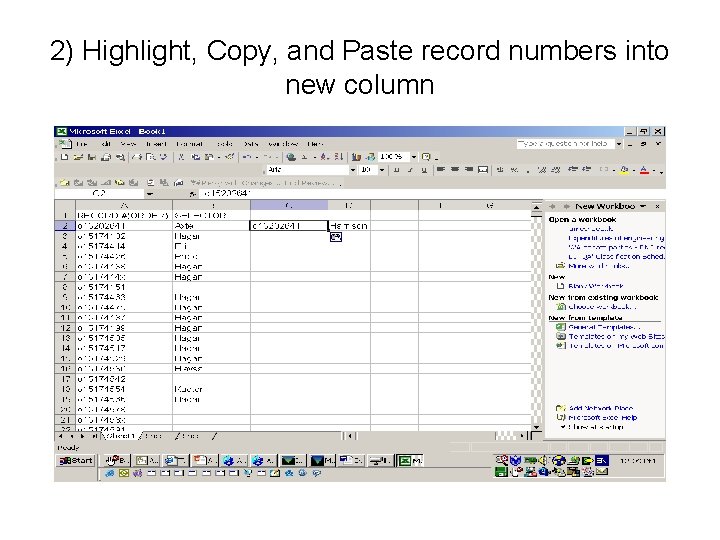Screen dimensions: 720x540
Task: Click the Sort Ascending icon
Action: point(324,157)
